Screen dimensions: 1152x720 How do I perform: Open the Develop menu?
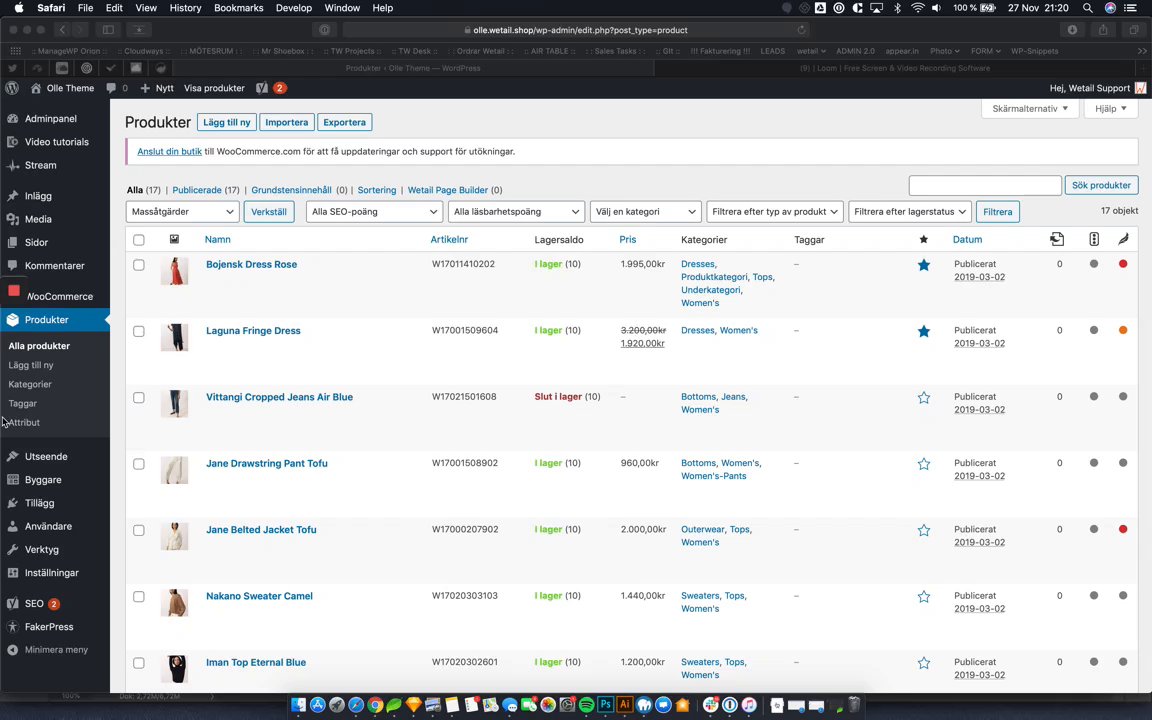[x=294, y=8]
